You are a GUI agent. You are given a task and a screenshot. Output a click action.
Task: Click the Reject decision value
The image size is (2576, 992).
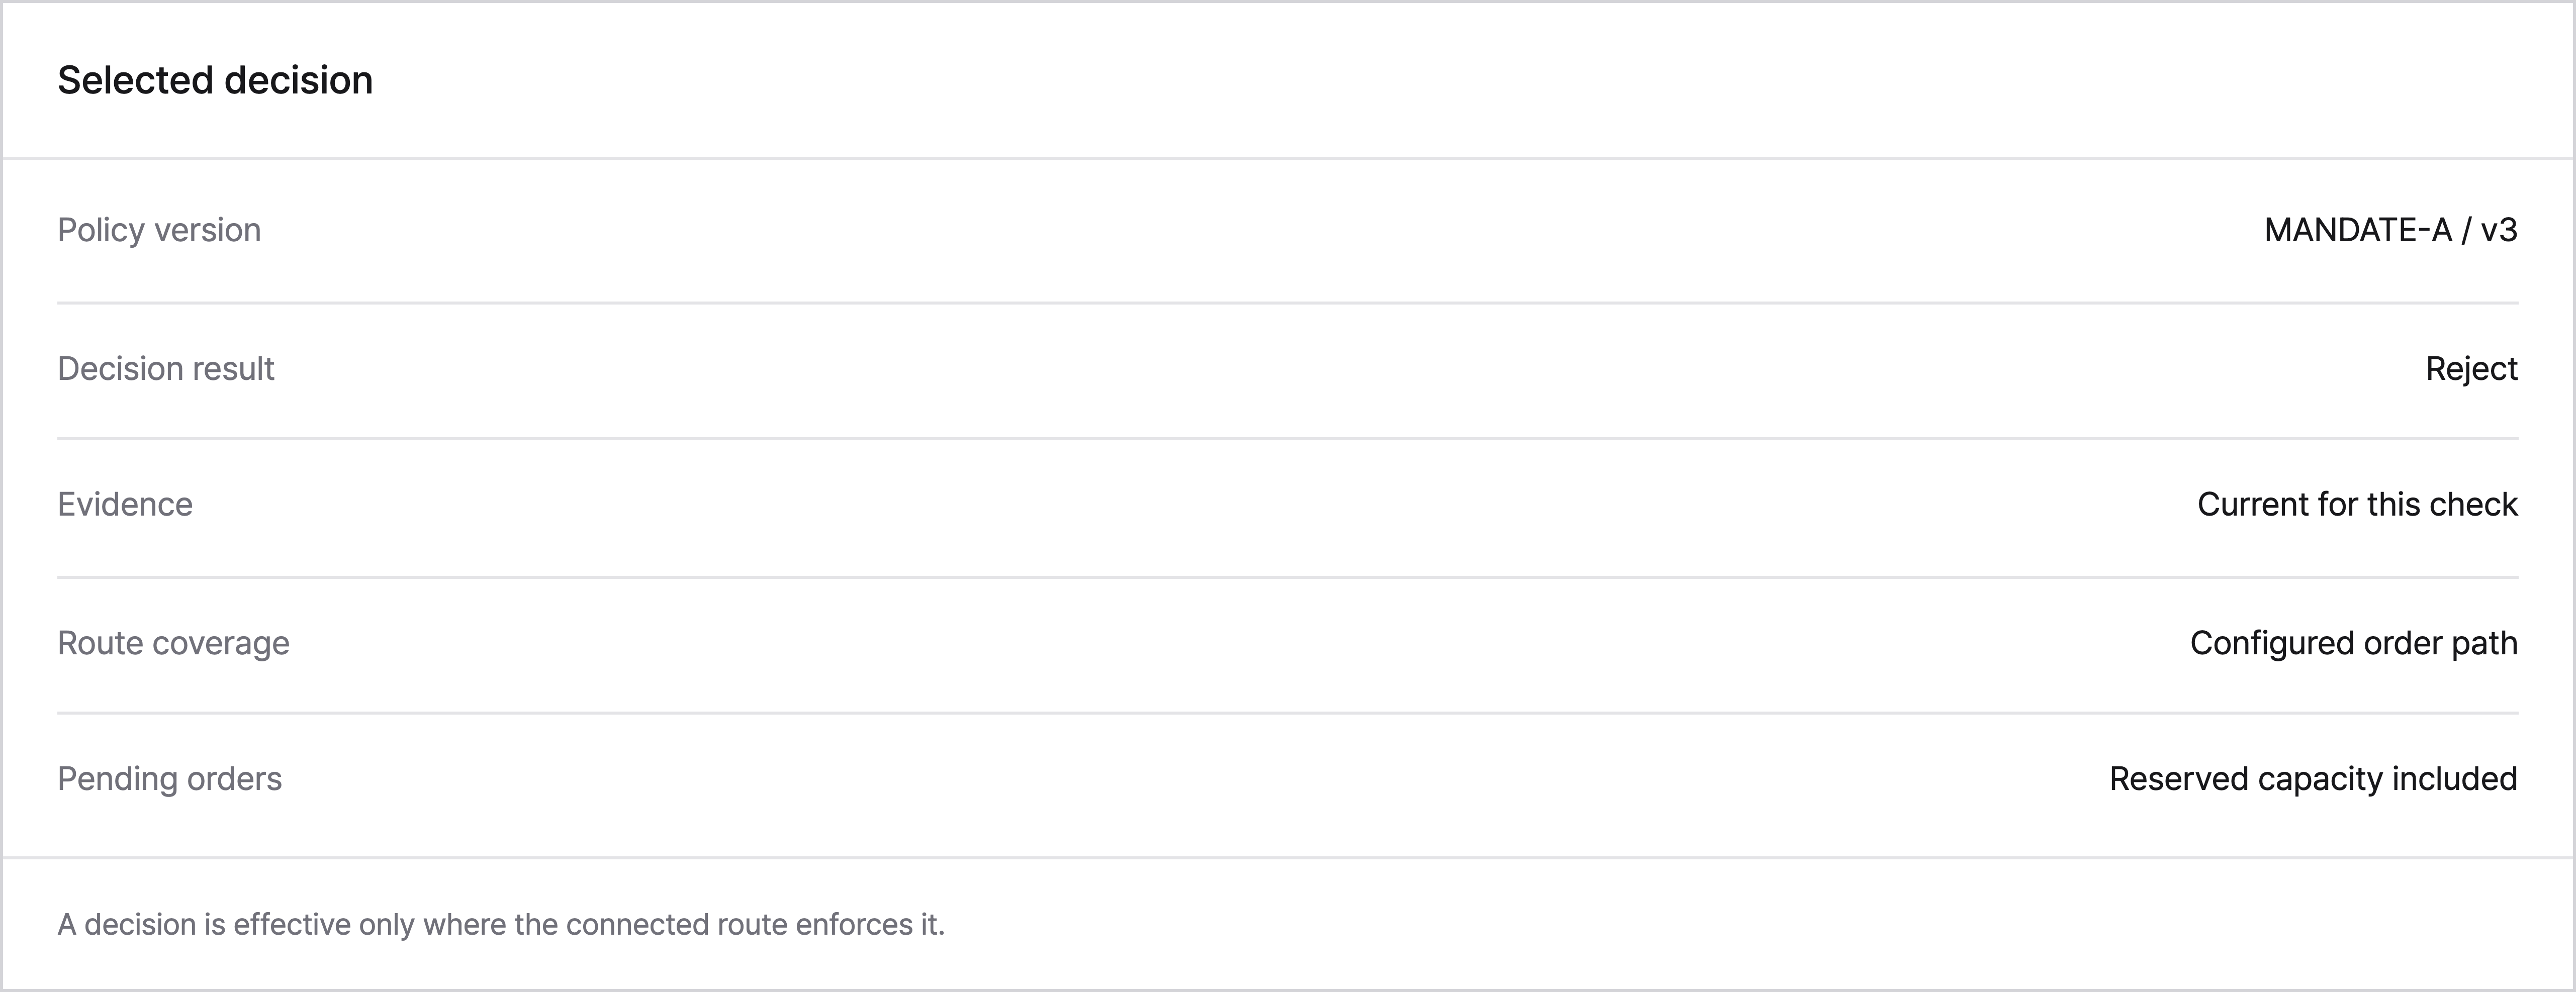[x=2472, y=369]
